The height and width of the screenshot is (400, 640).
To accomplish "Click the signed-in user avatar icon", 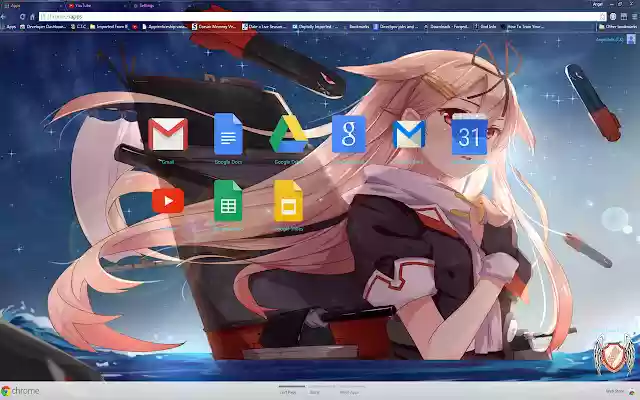I will coord(631,39).
